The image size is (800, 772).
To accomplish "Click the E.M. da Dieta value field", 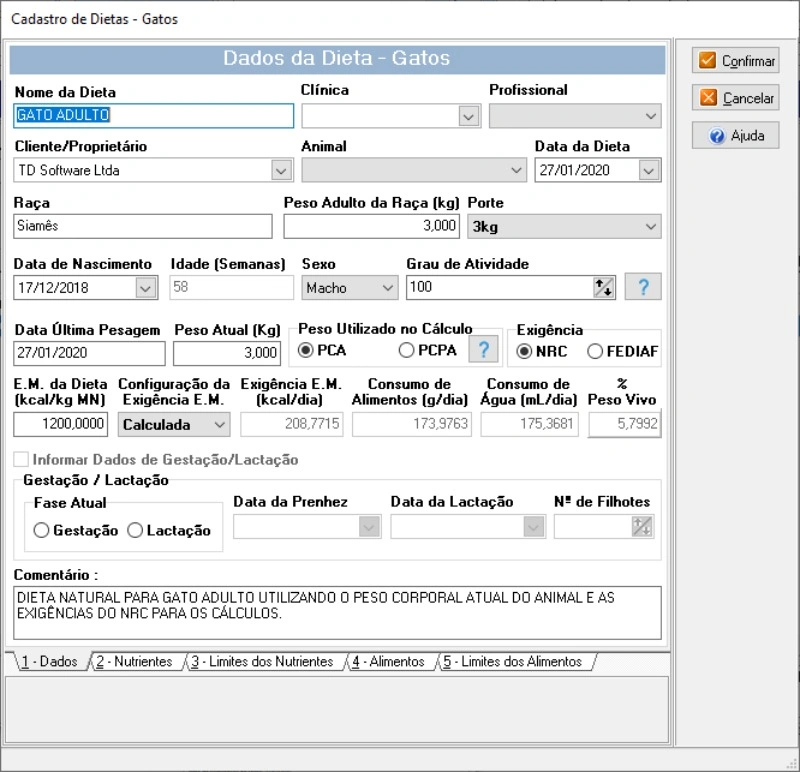I will click(61, 424).
